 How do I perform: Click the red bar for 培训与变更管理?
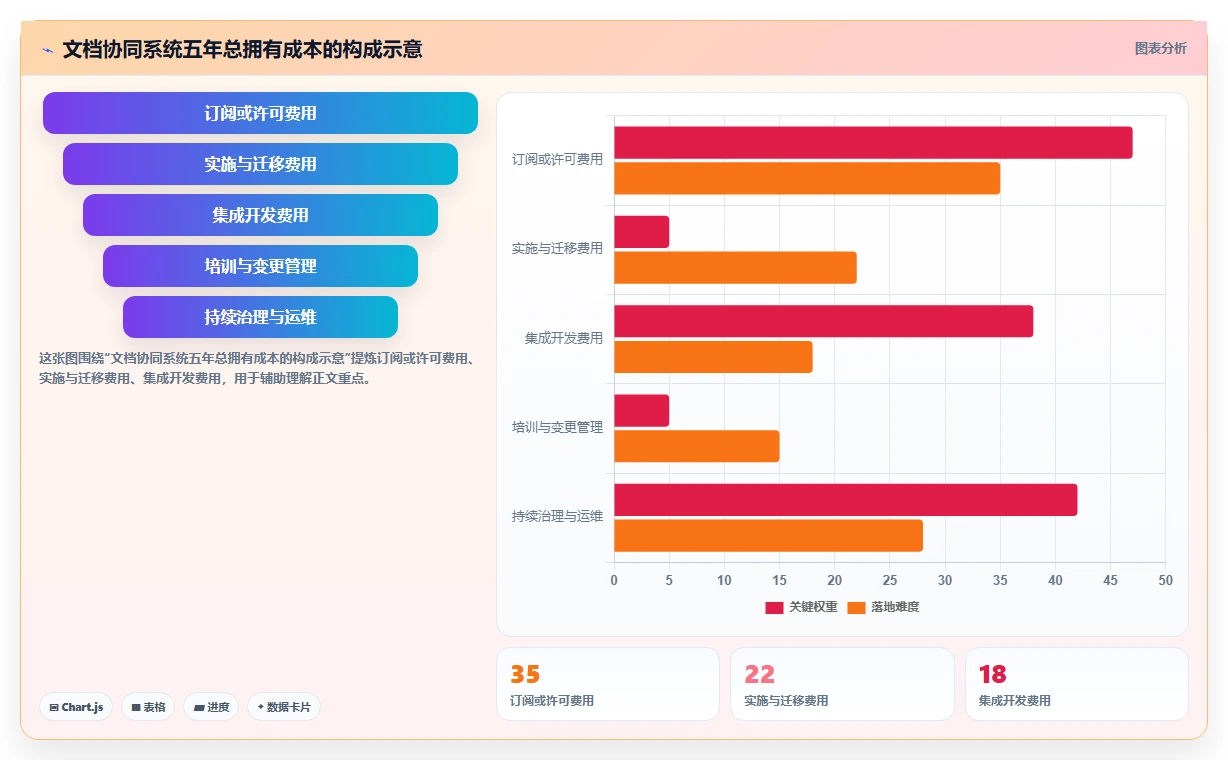641,410
